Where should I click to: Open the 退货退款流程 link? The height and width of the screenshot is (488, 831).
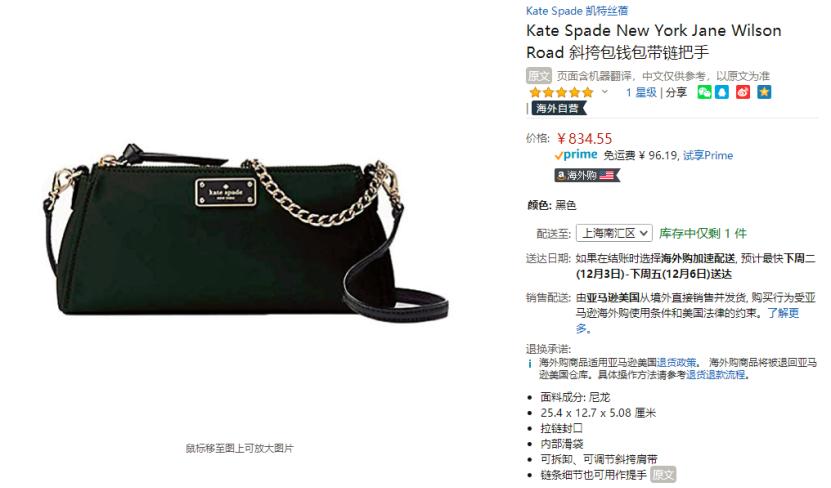[715, 375]
